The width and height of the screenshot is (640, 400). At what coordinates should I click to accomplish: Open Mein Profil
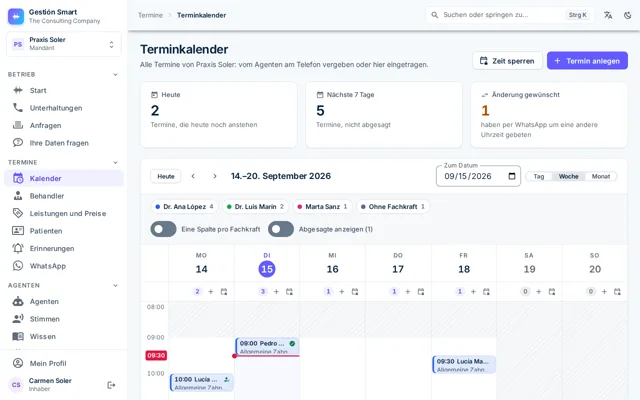(64, 363)
